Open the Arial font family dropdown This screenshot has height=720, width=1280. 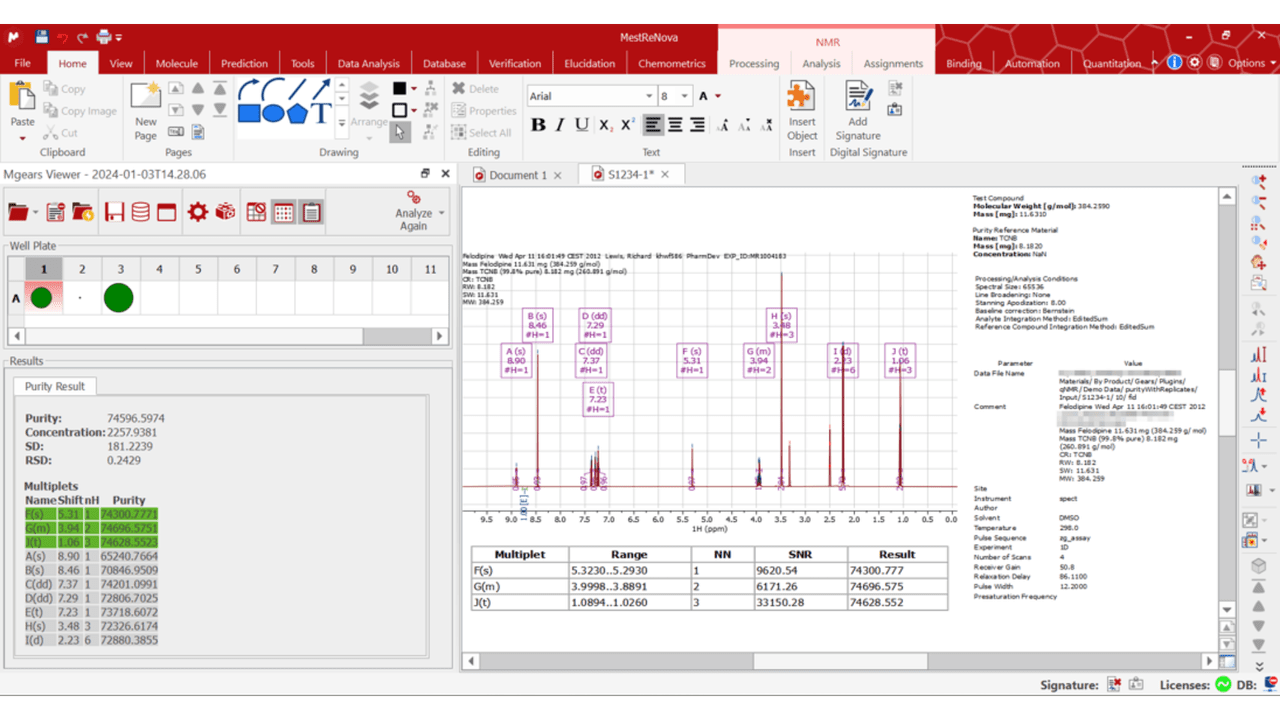(x=648, y=96)
